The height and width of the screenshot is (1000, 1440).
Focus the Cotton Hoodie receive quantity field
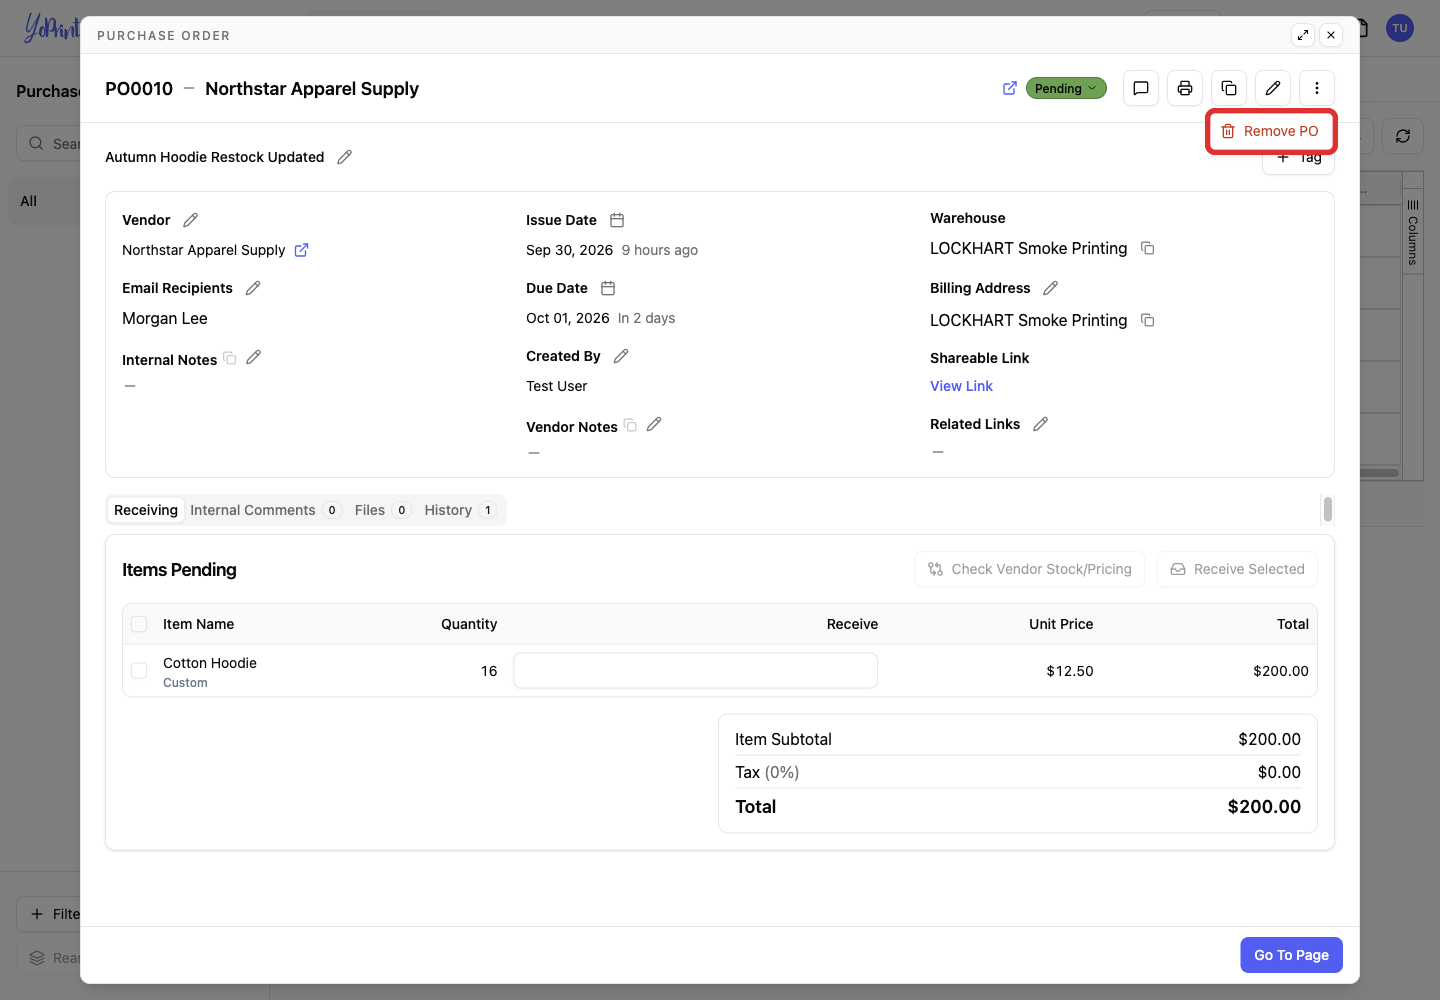point(696,671)
